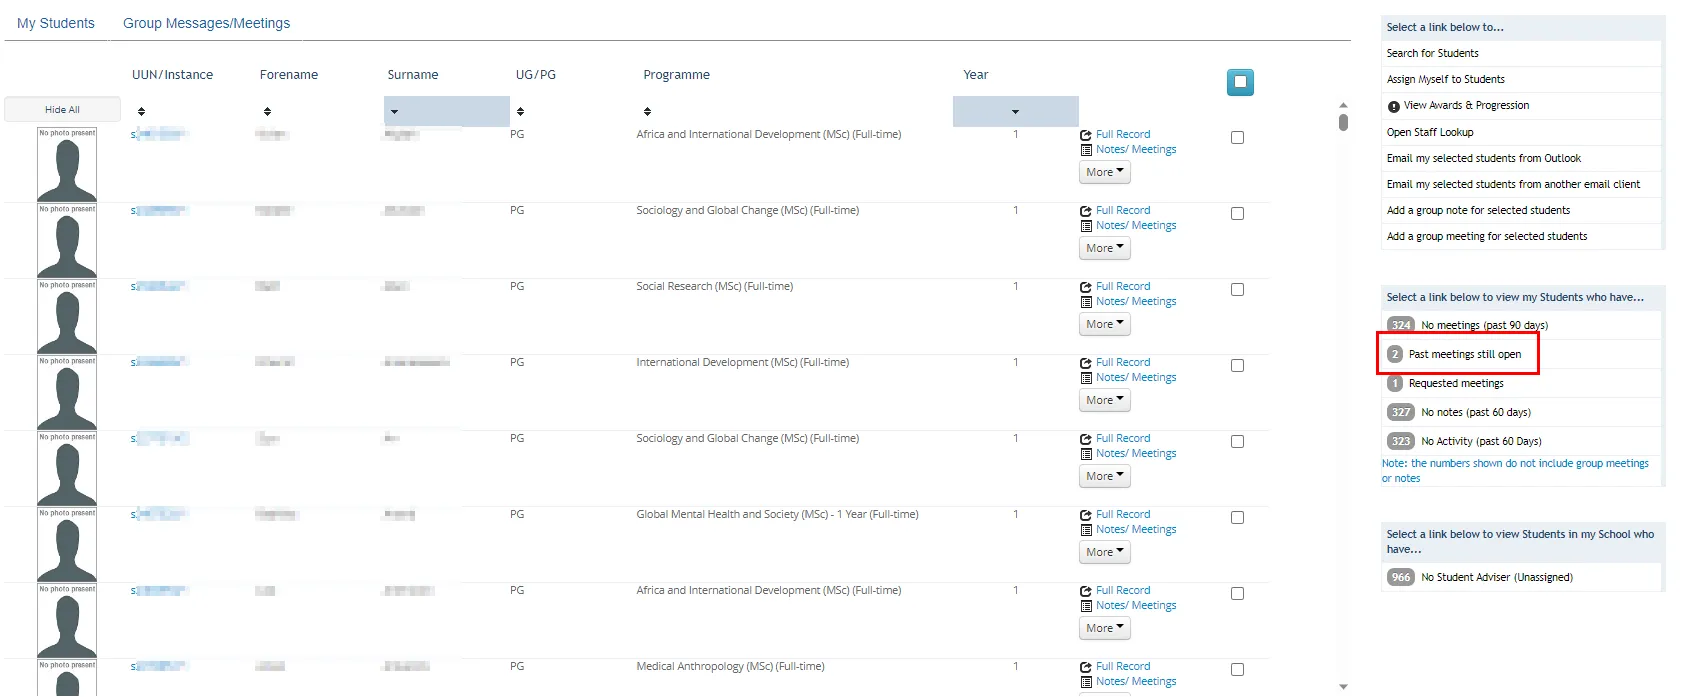Choose Email students from another email client
The height and width of the screenshot is (697, 1695).
click(1513, 184)
